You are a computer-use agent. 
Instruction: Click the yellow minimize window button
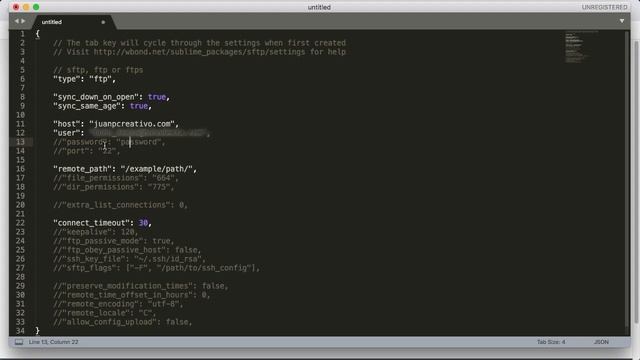point(26,7)
